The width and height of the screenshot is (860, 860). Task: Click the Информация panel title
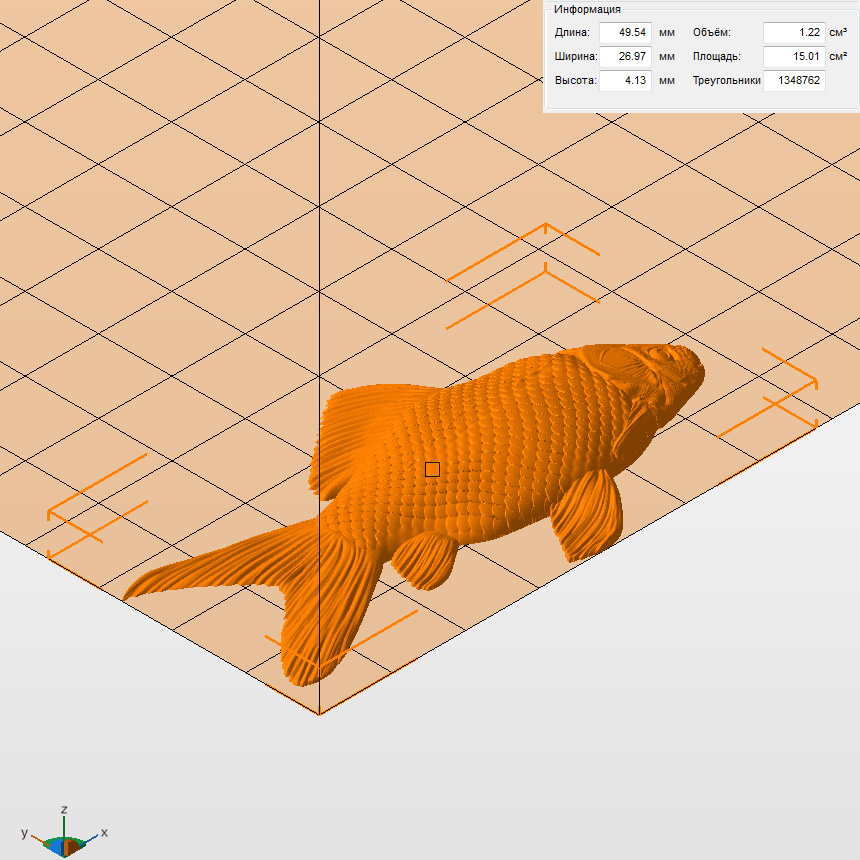tap(587, 9)
